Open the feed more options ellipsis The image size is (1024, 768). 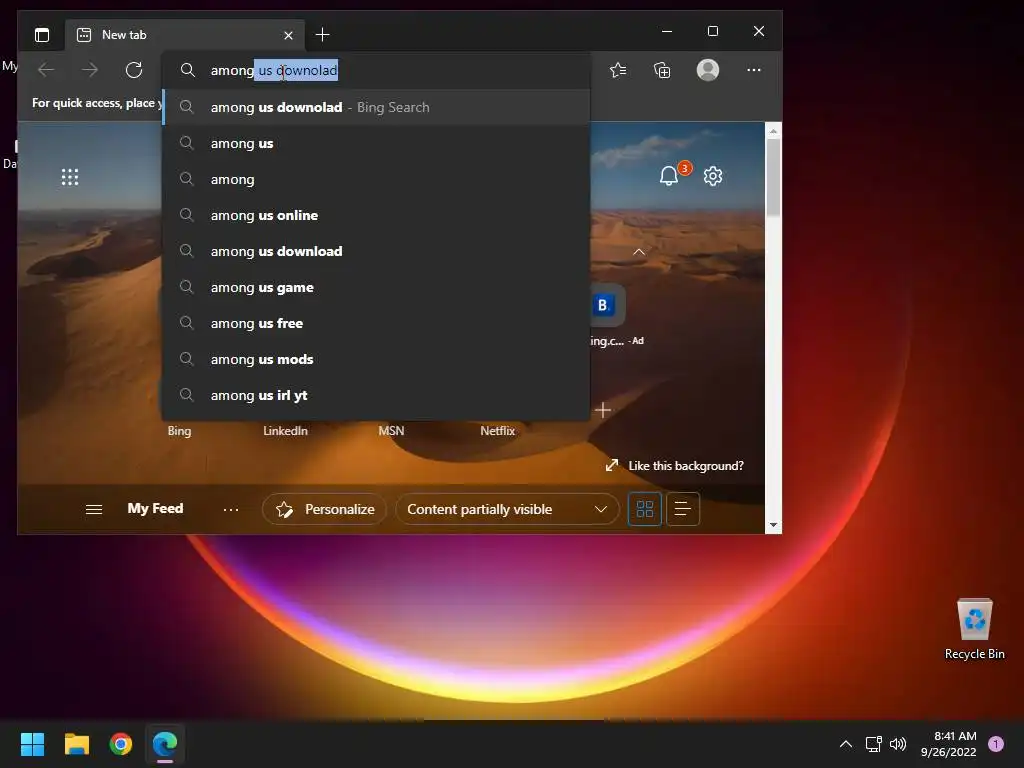(231, 509)
